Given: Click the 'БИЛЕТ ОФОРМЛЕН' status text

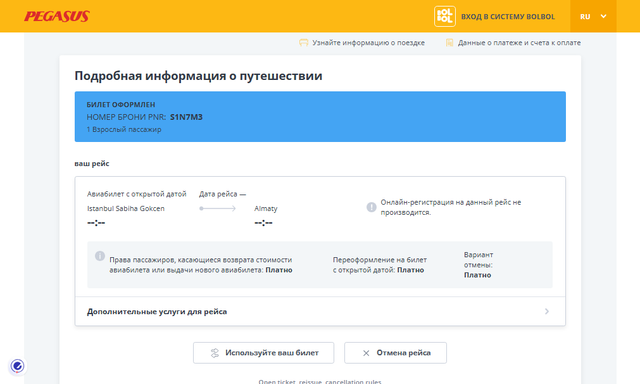Looking at the screenshot, I should (x=121, y=104).
